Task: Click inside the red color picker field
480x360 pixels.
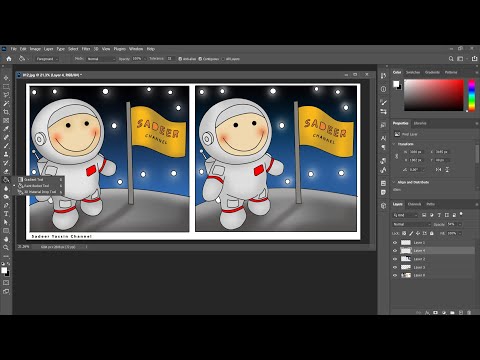Action: 434,95
